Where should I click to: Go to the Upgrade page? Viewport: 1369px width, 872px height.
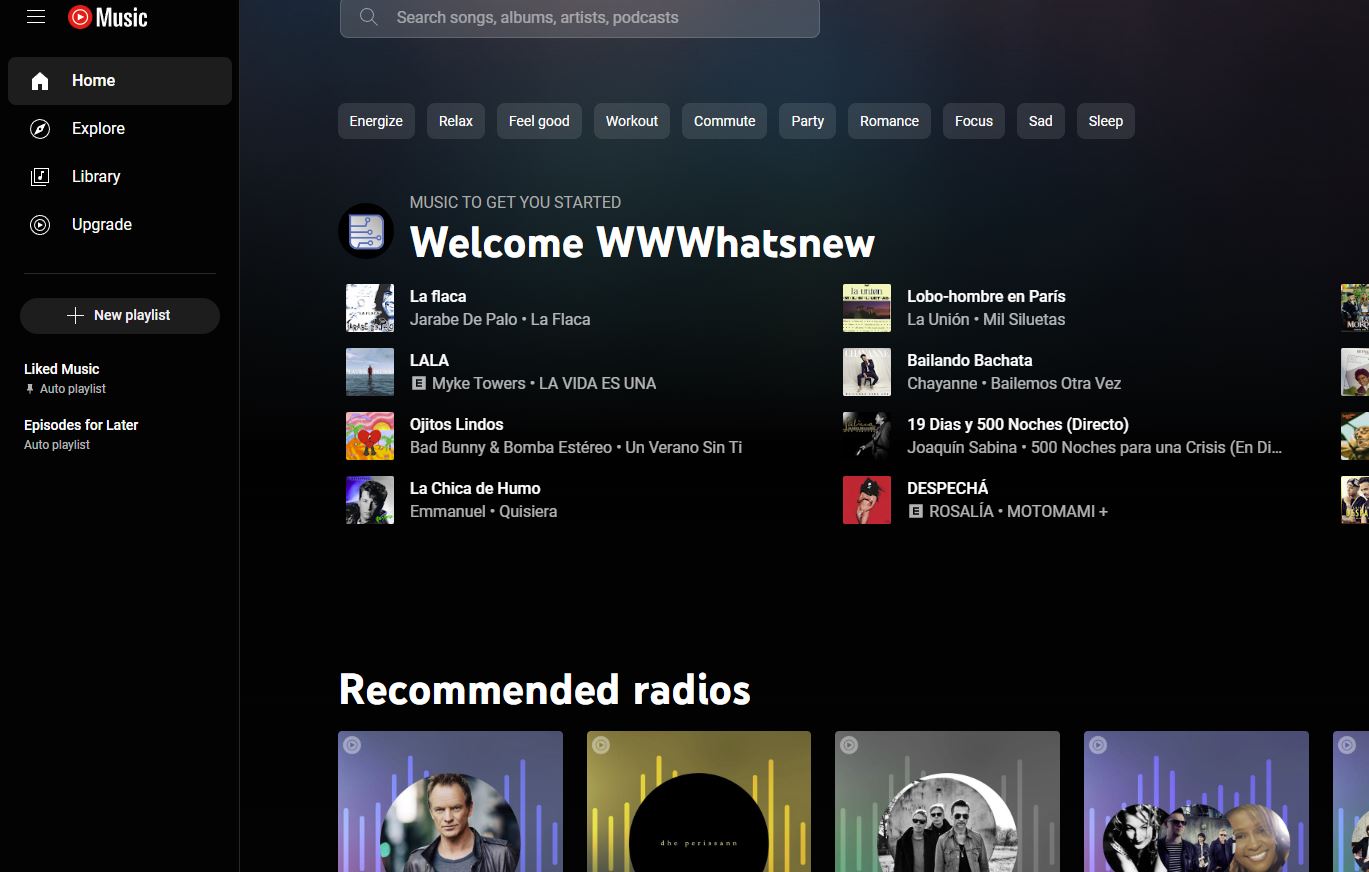(x=120, y=225)
